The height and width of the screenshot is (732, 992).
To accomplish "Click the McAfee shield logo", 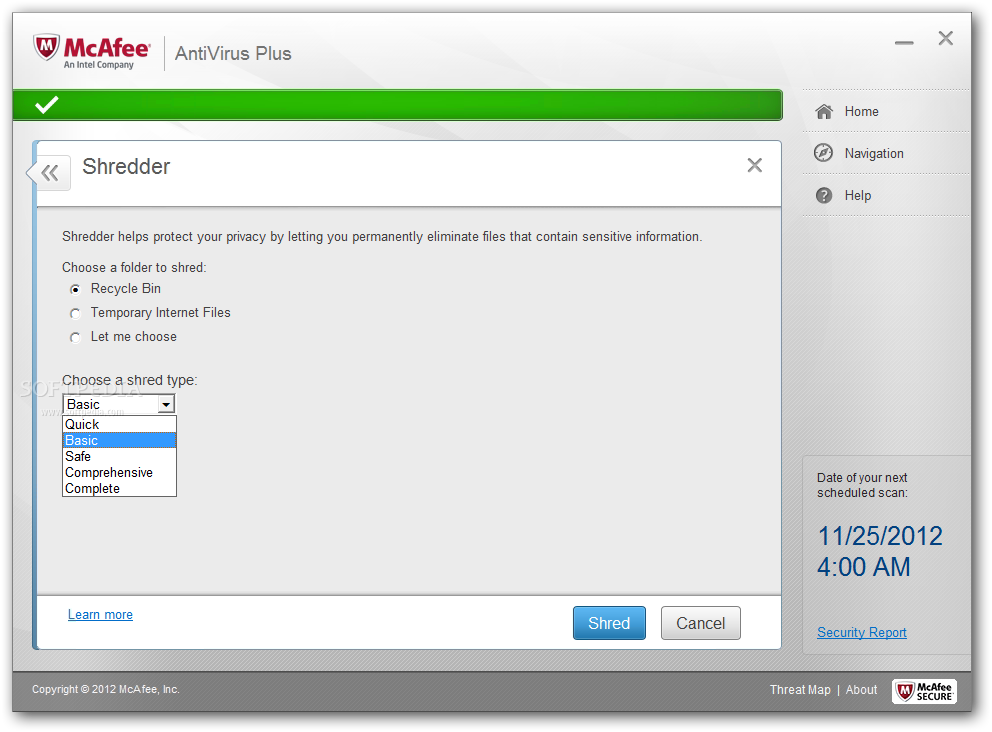I will [x=47, y=47].
